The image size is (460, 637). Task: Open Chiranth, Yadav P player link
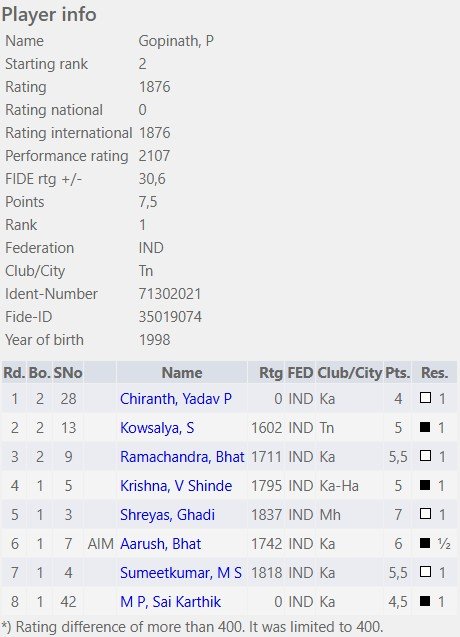[176, 399]
